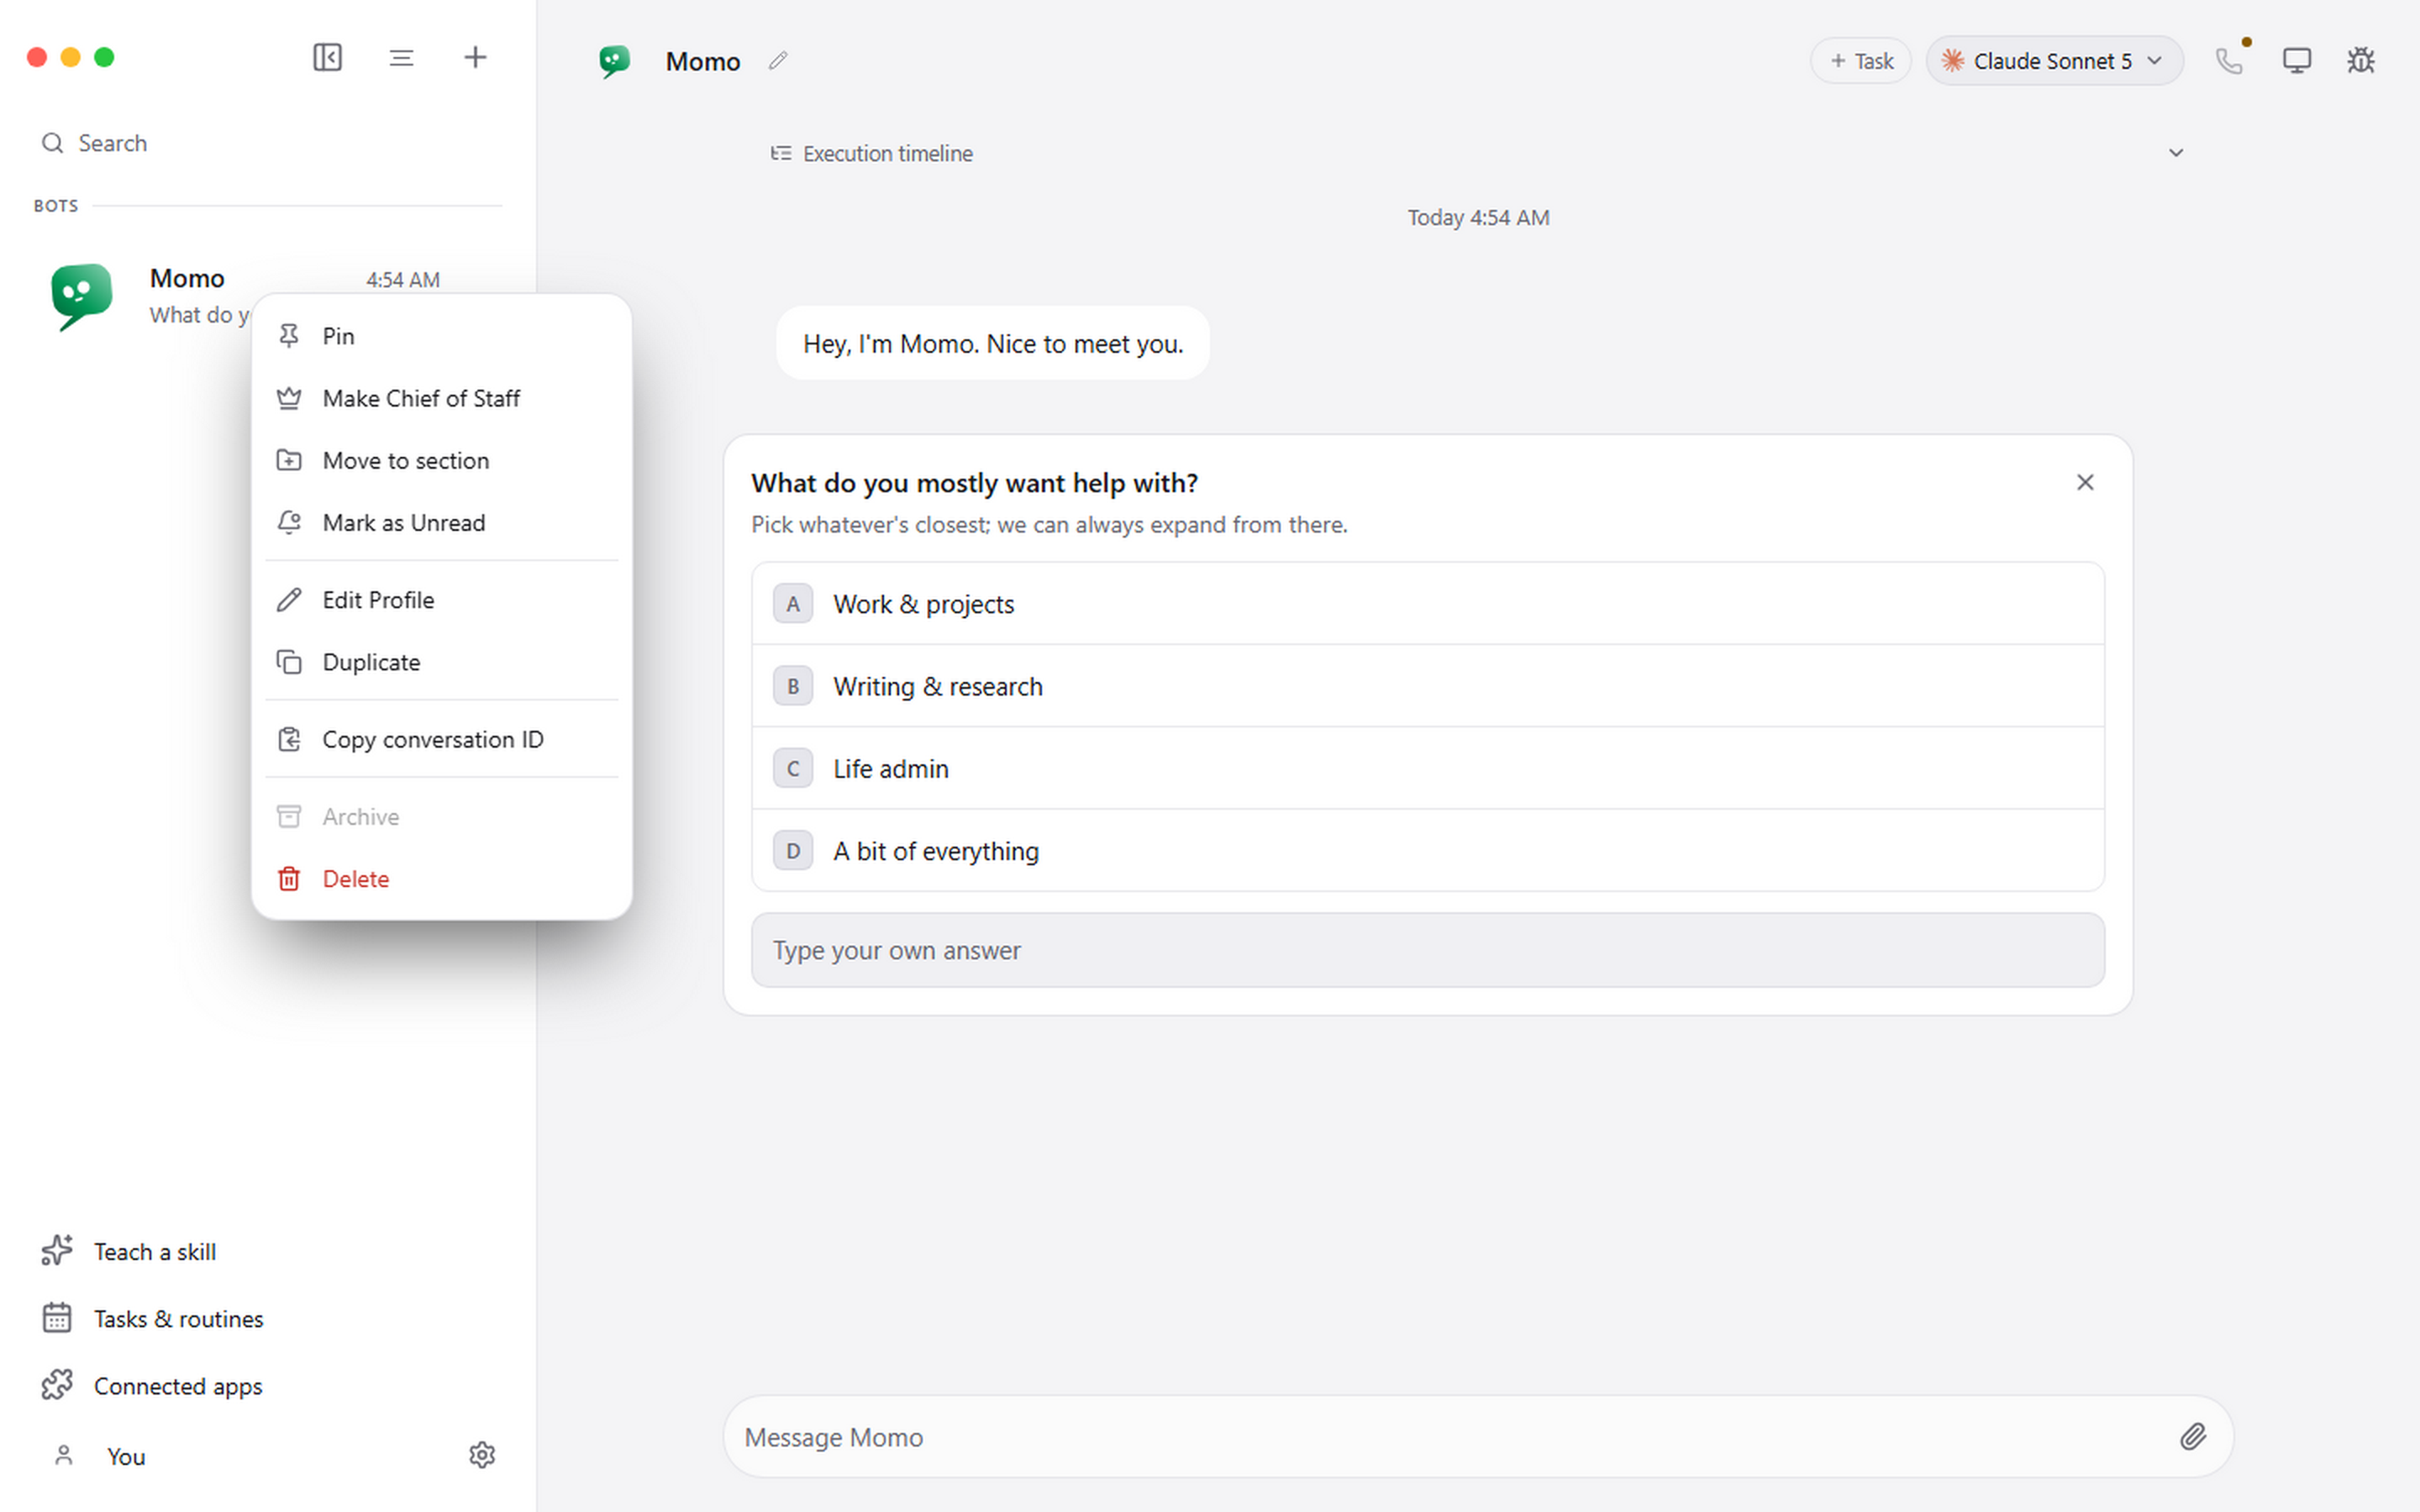Viewport: 2420px width, 1512px height.
Task: Click the trash icon beside Delete
Action: coord(289,879)
